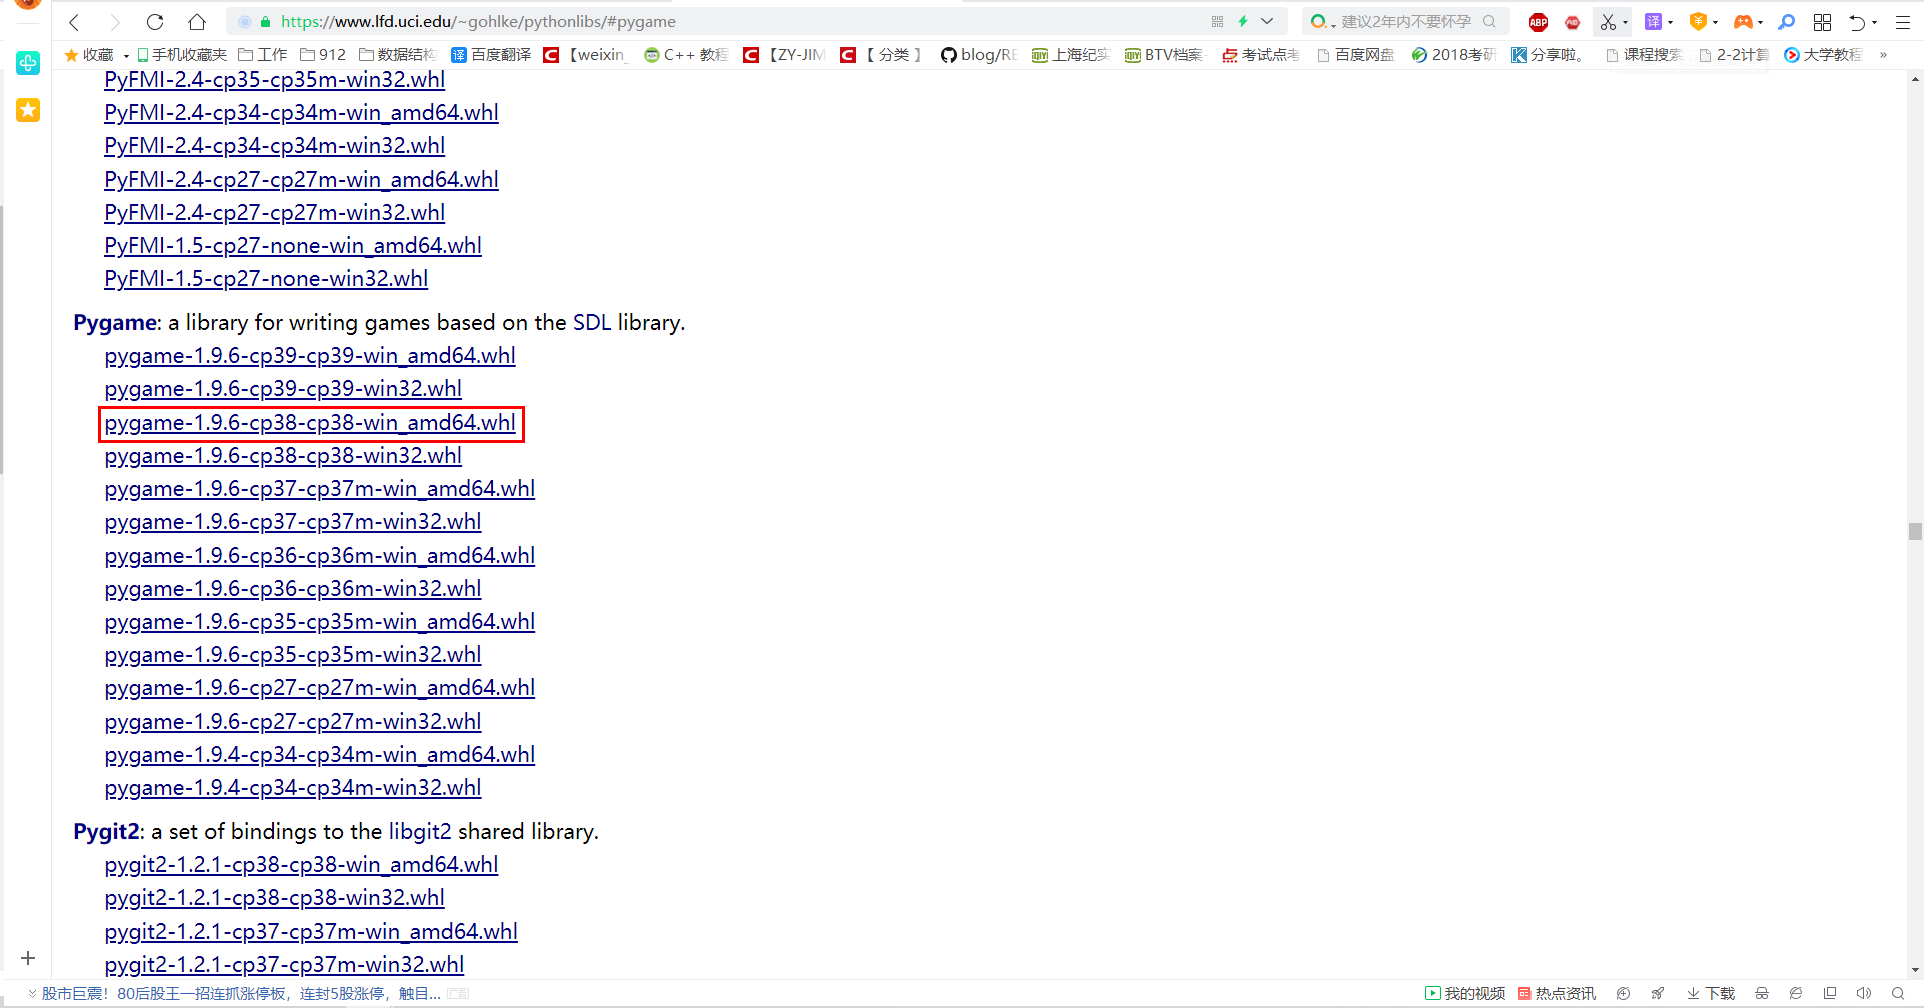Click the green lightning speed mode icon
The height and width of the screenshot is (1008, 1924).
click(x=1243, y=21)
